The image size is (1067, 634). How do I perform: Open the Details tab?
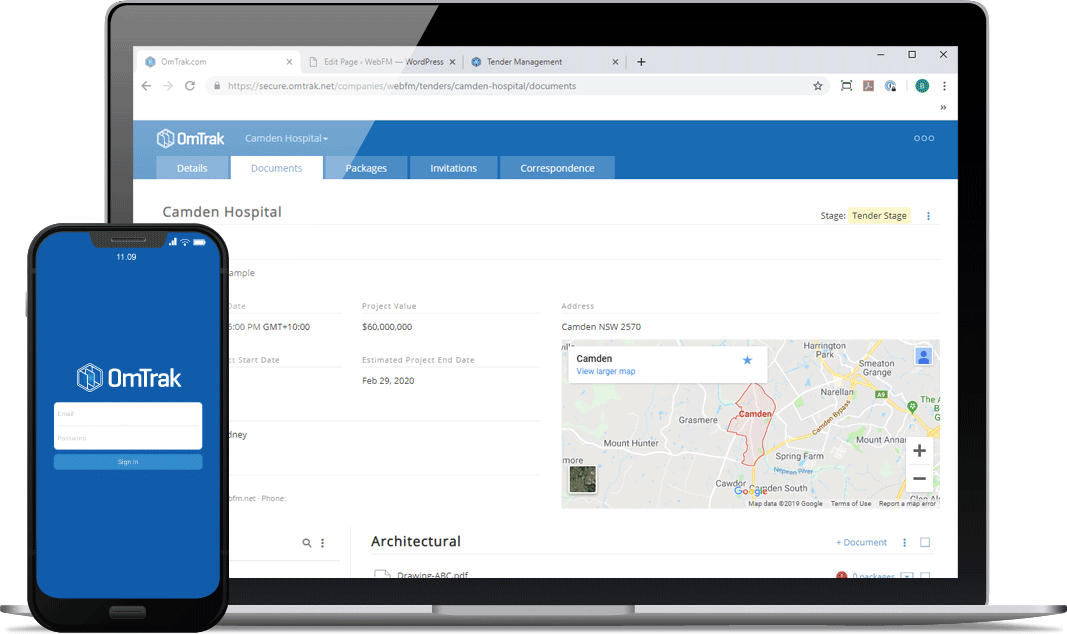click(x=192, y=168)
